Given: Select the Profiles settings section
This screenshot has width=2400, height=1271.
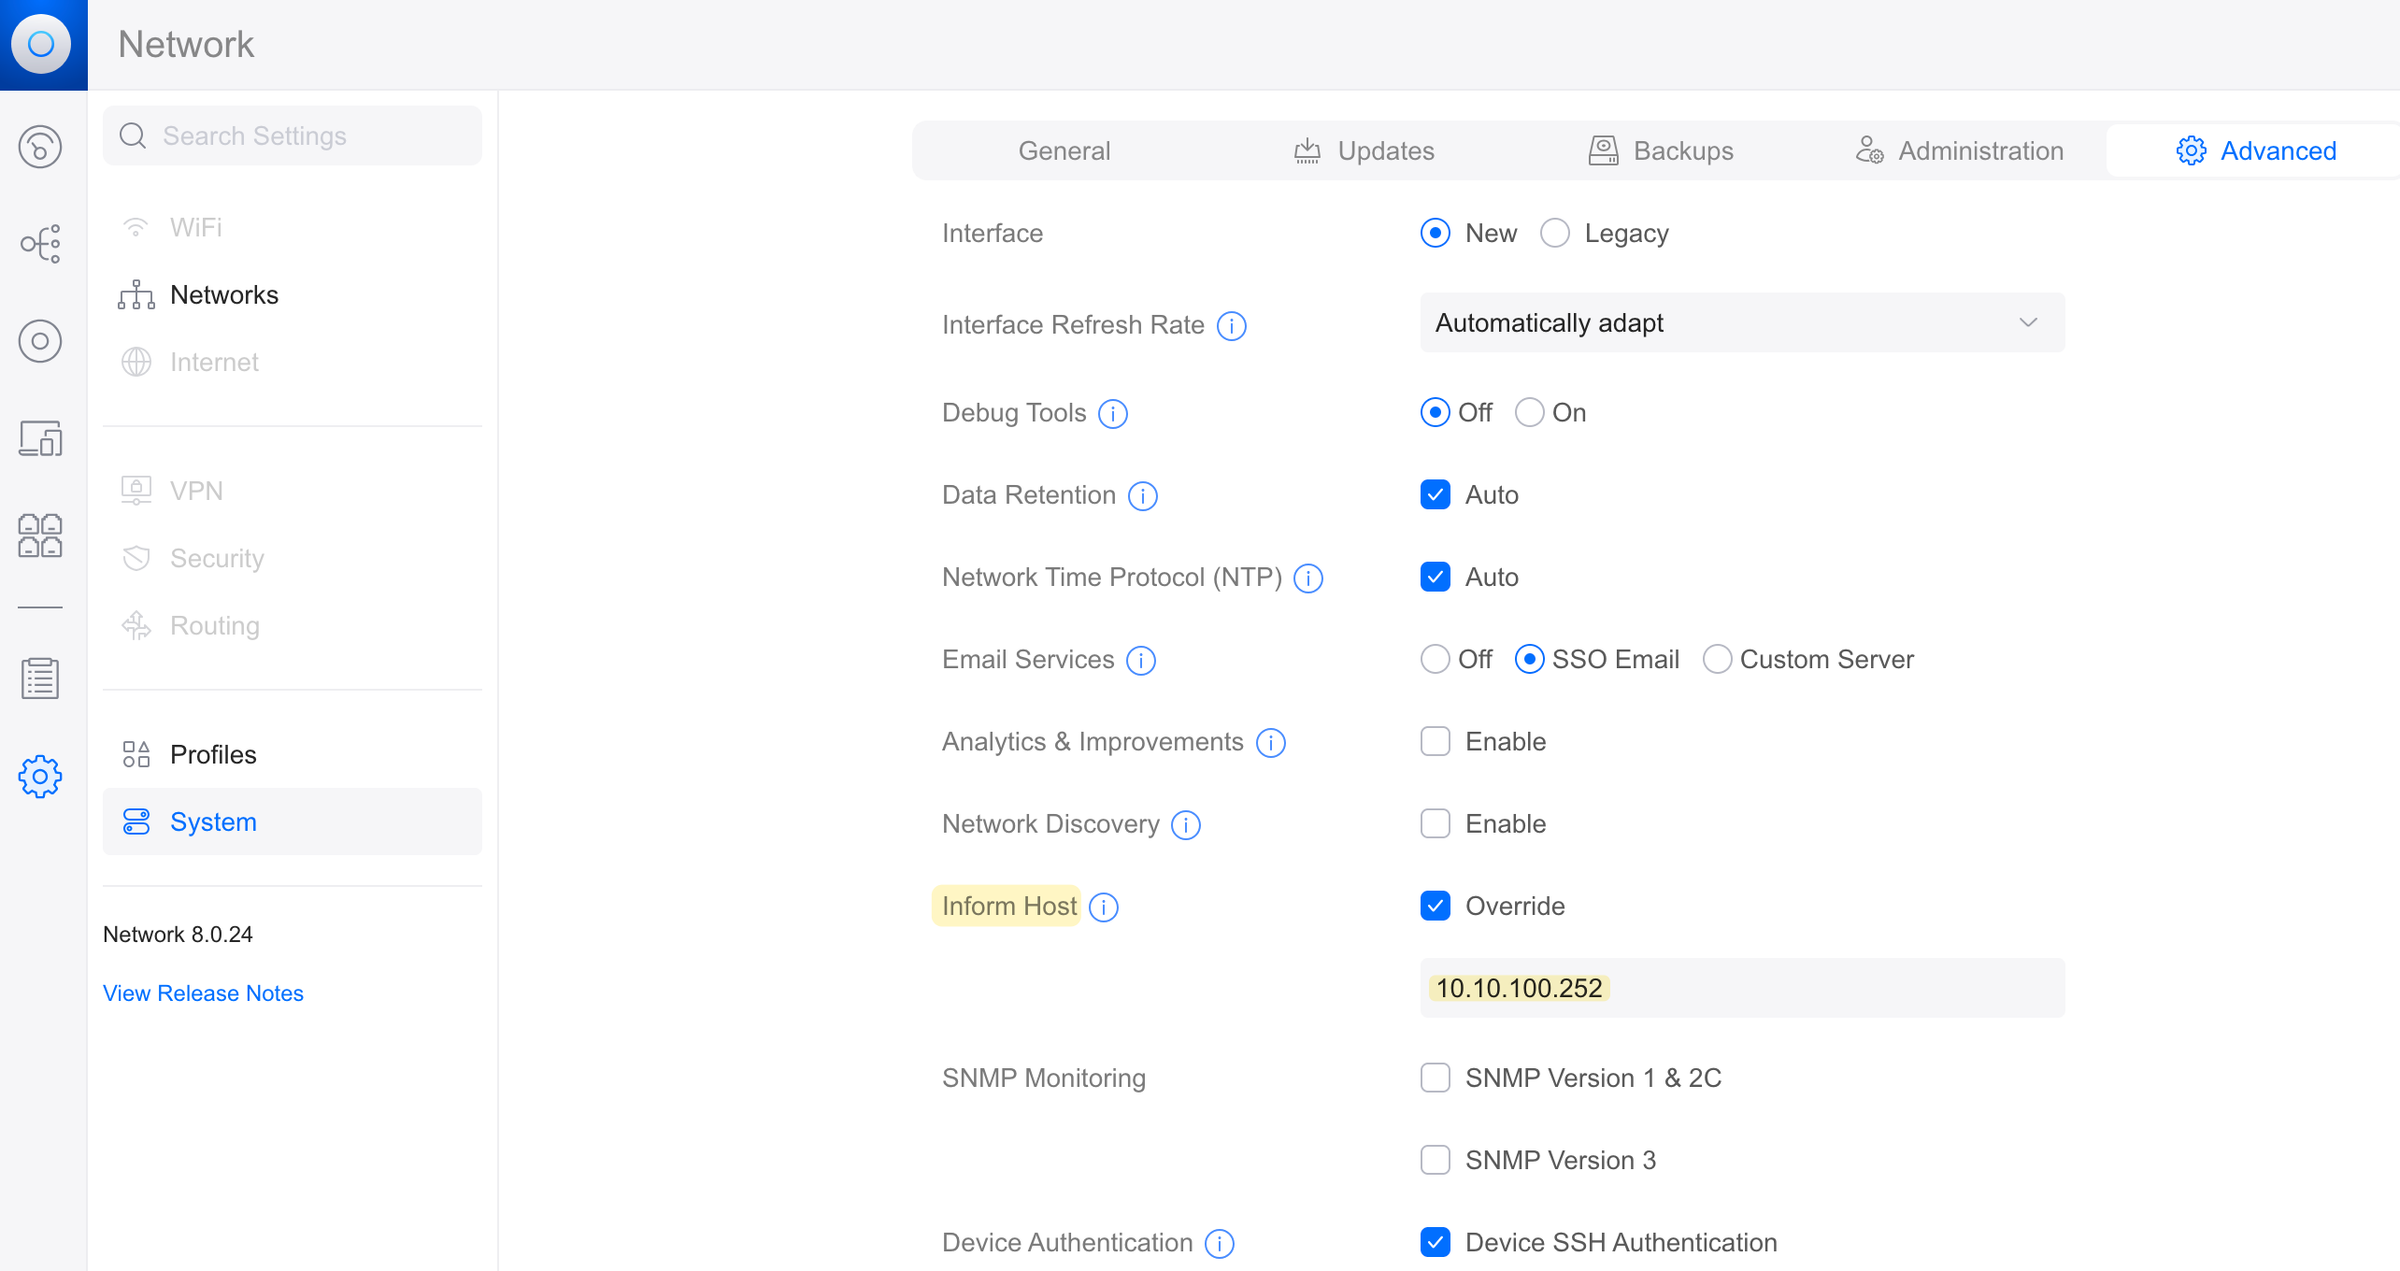Looking at the screenshot, I should 213,754.
